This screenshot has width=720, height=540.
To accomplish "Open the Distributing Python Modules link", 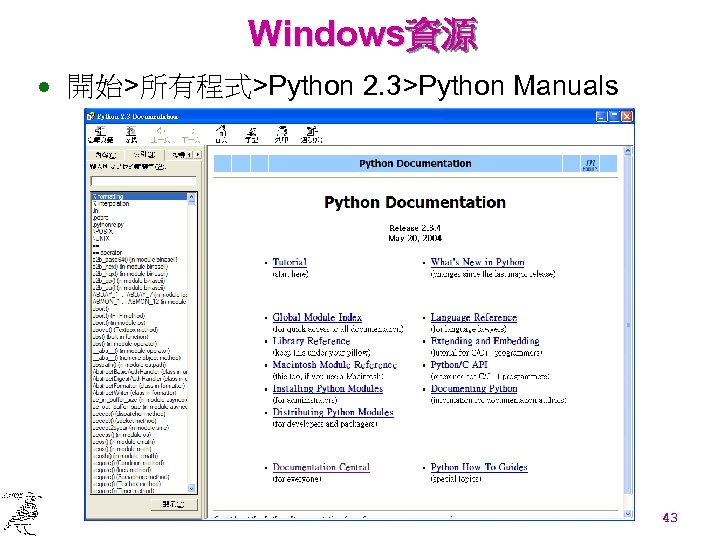I will coord(333,412).
